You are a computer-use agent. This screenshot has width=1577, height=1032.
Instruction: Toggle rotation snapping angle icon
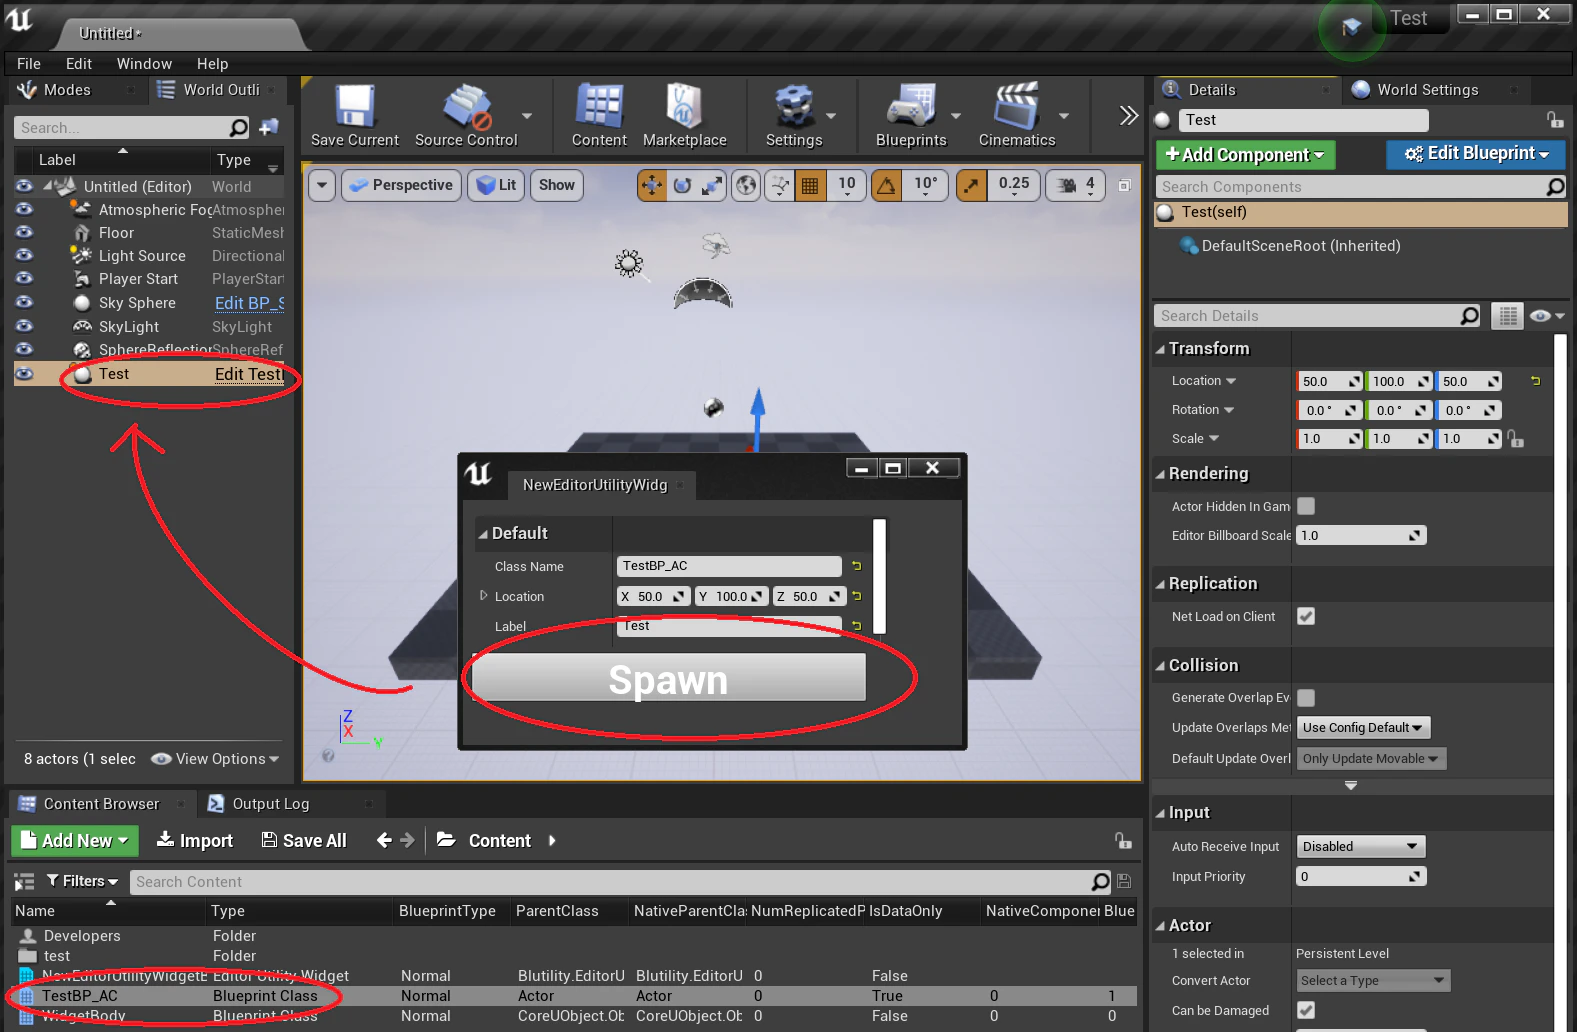pos(887,185)
